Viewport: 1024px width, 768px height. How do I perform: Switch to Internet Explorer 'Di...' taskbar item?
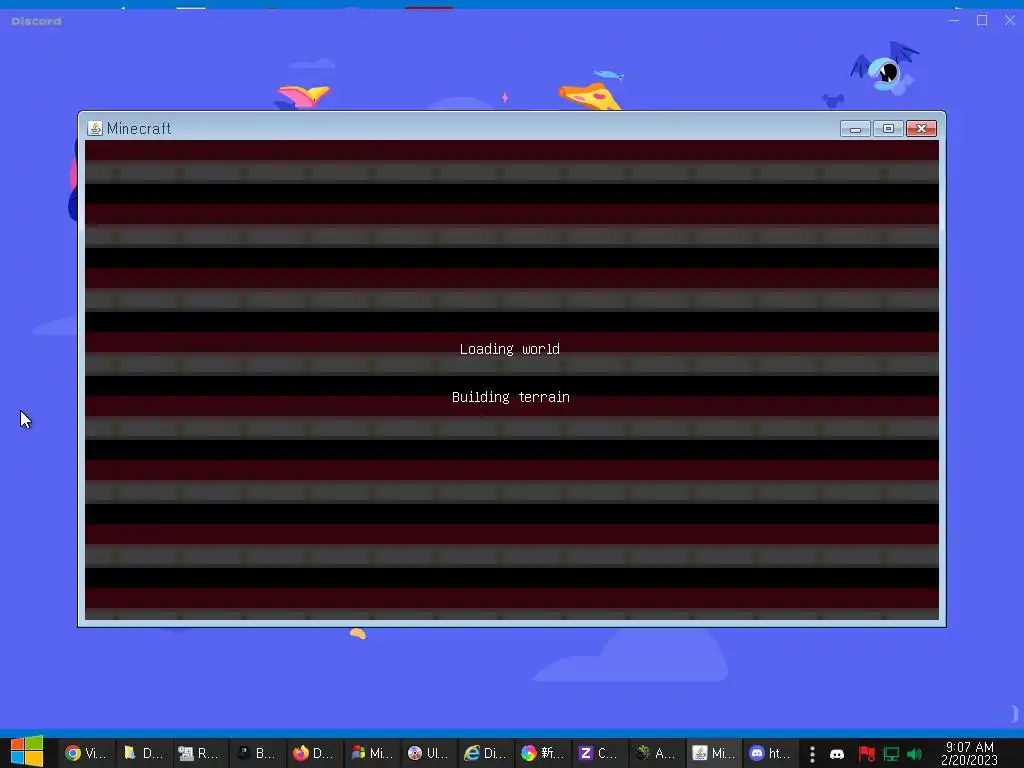485,753
